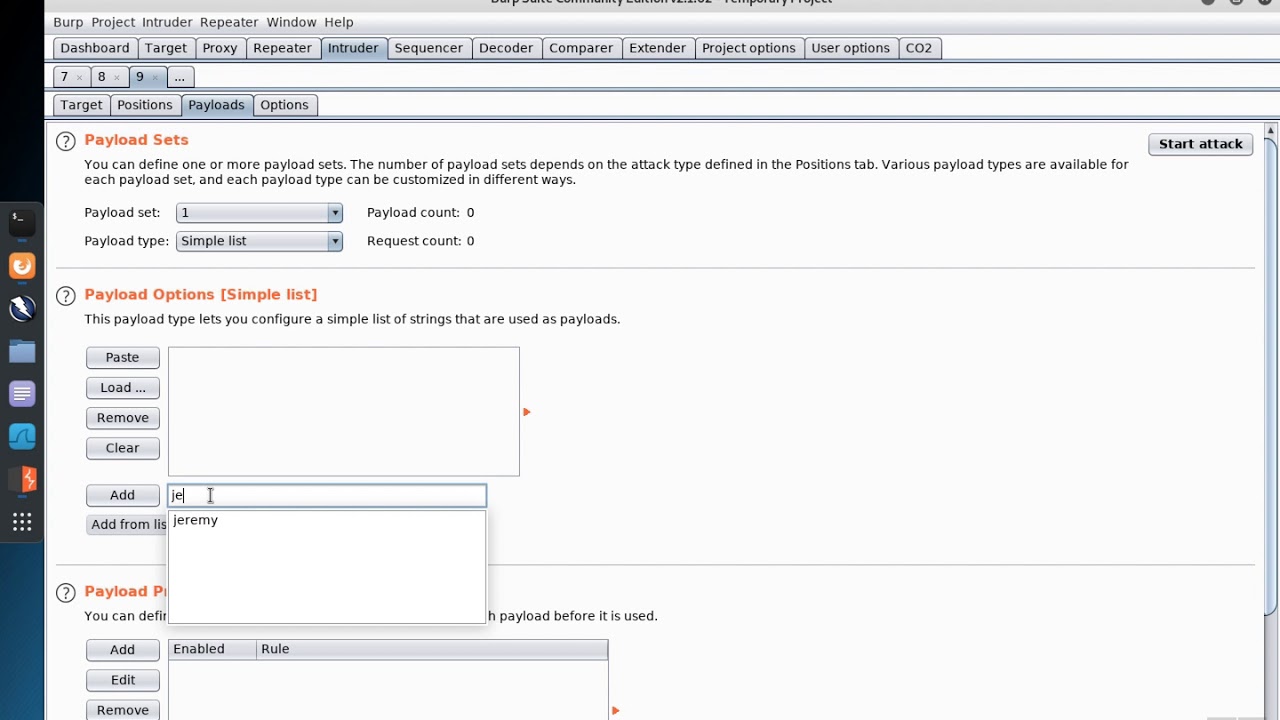Click orange arrow beside payload list
This screenshot has width=1280, height=720.
click(527, 412)
